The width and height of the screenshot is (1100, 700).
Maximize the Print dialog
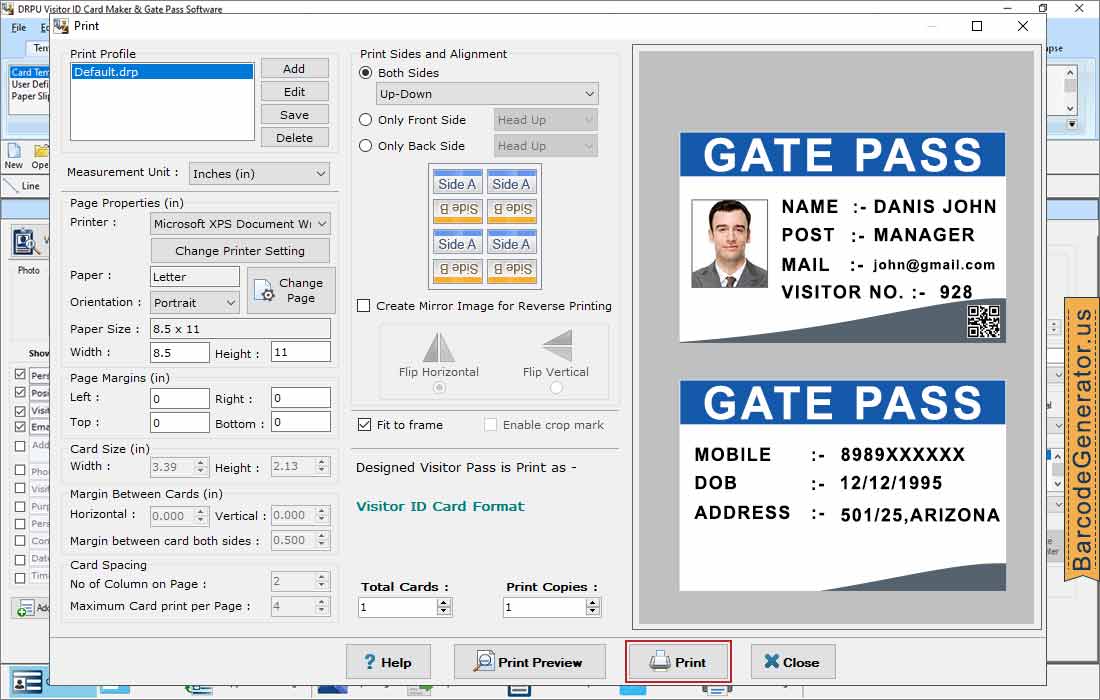point(977,26)
